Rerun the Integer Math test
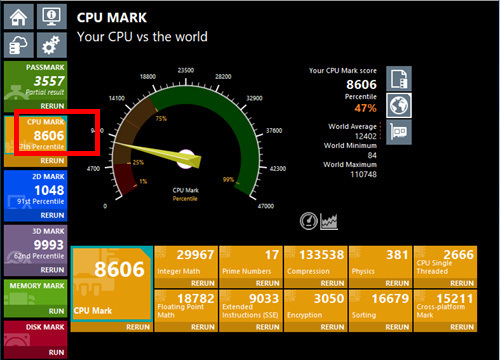The height and width of the screenshot is (360, 500). coord(203,283)
